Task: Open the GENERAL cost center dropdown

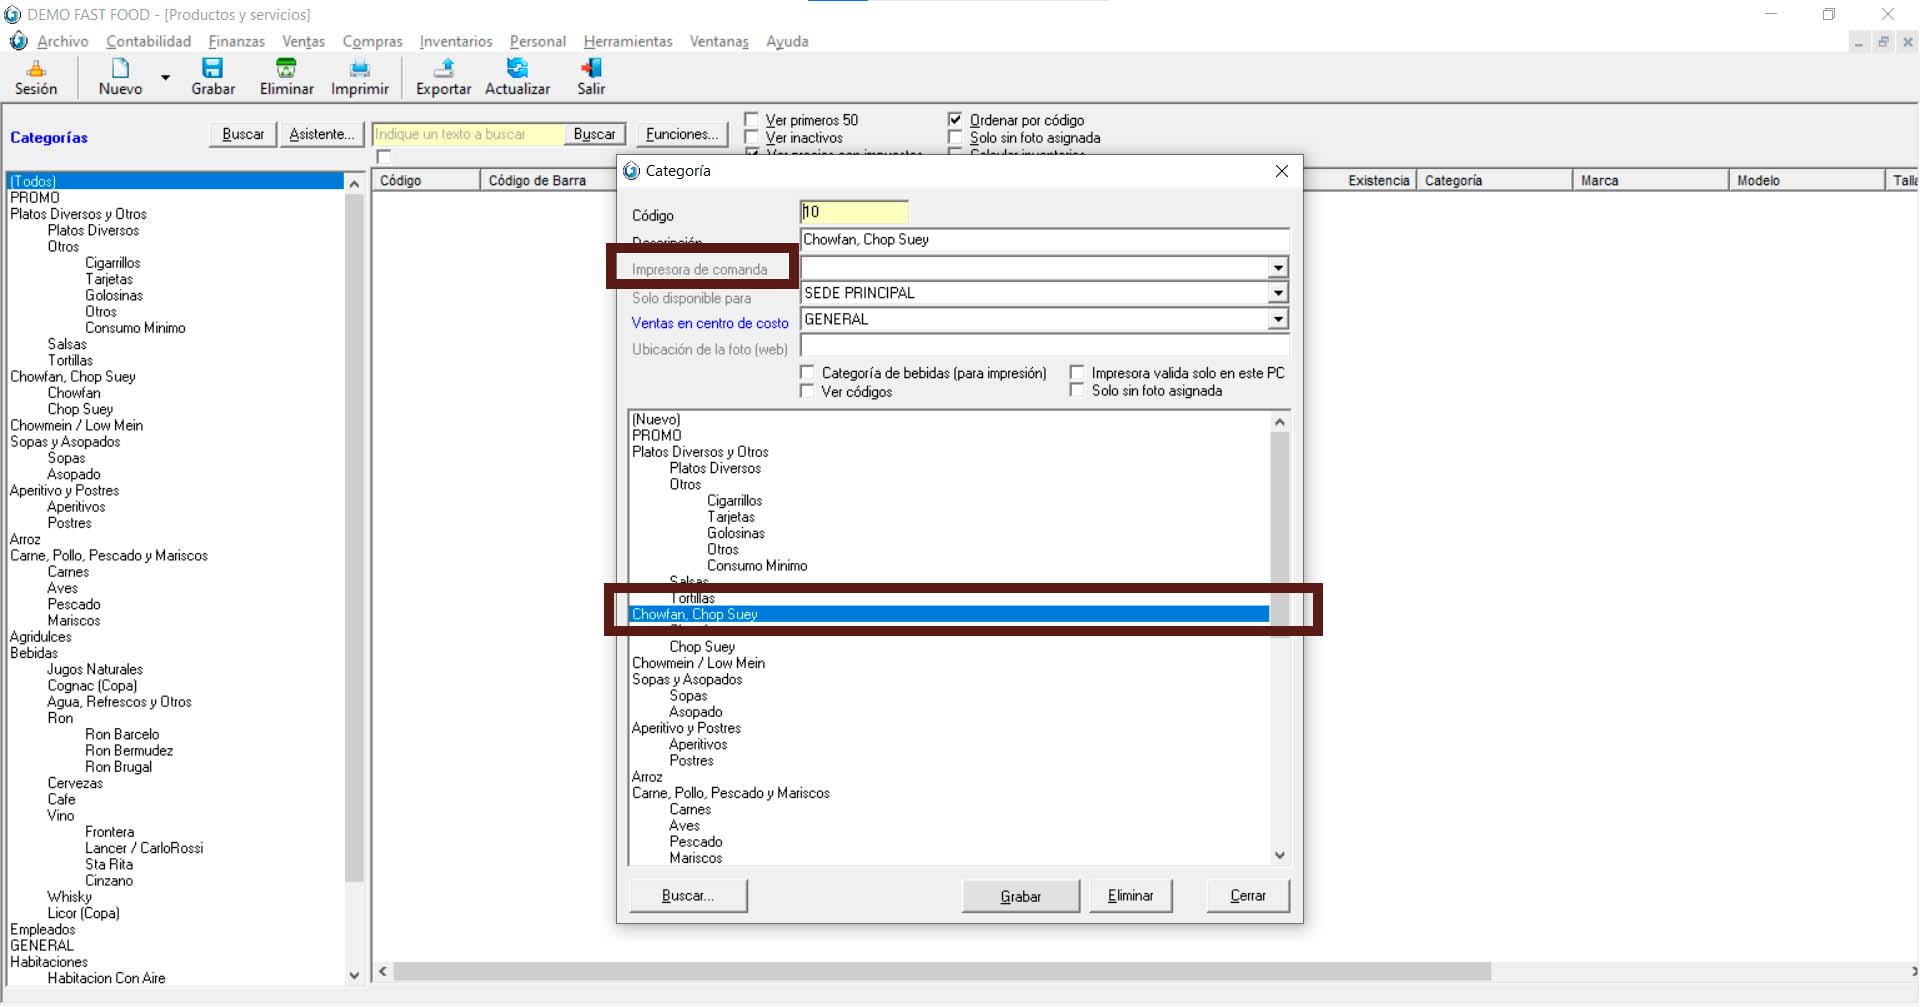Action: pos(1278,320)
